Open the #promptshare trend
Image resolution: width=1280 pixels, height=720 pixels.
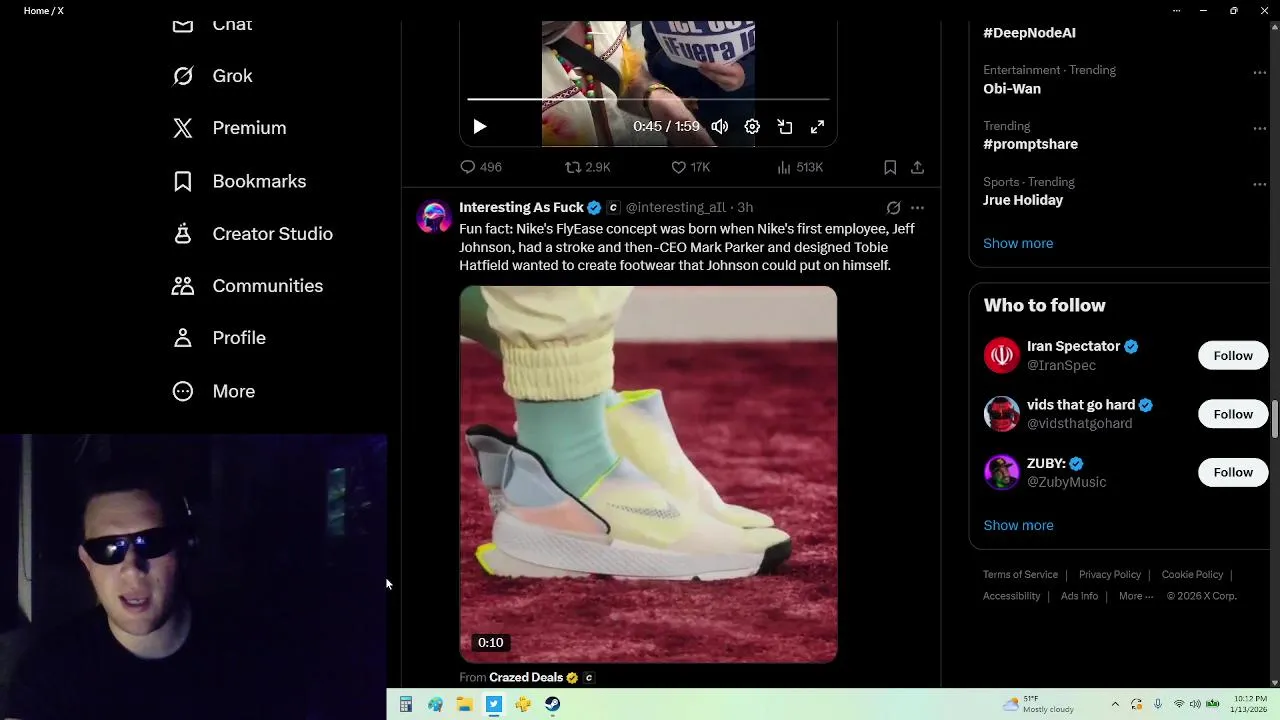pos(1030,144)
